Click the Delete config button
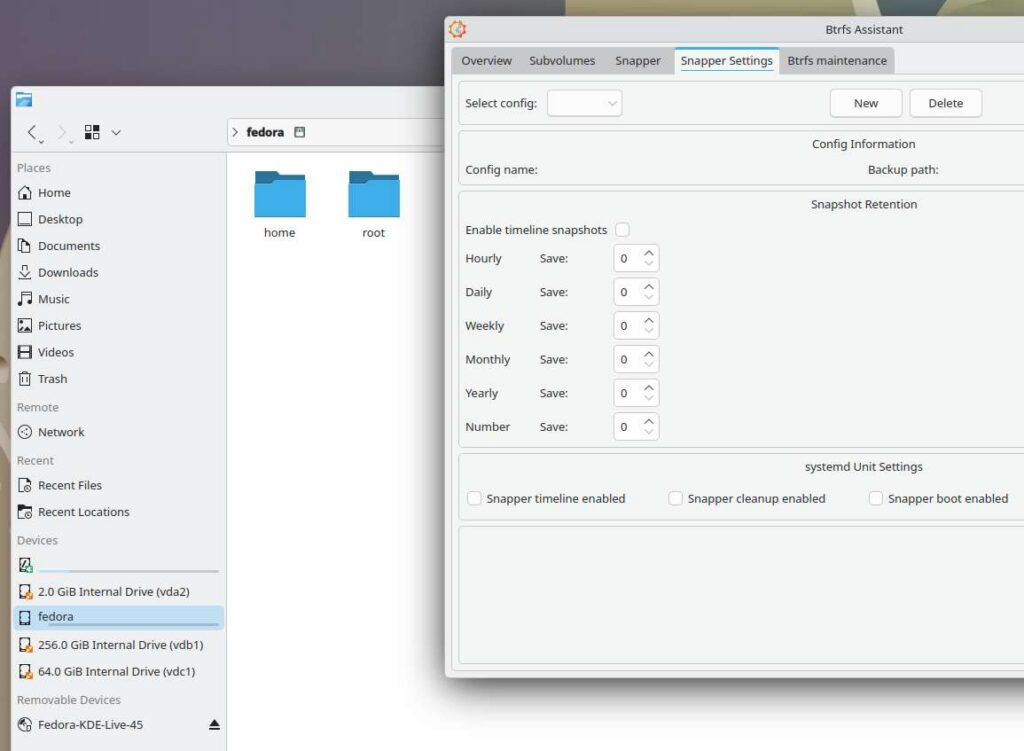Viewport: 1024px width, 751px height. (x=946, y=103)
